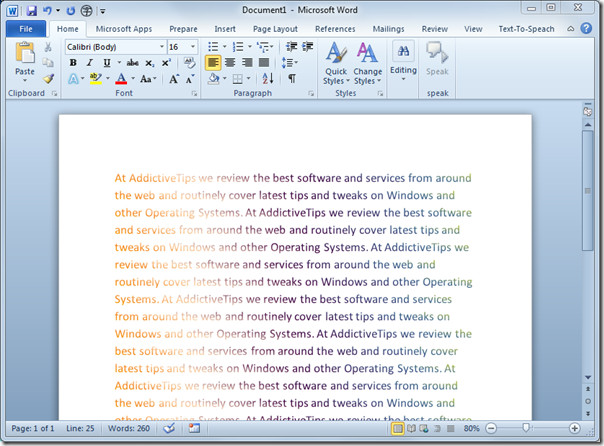This screenshot has width=604, height=446.
Task: Apply superscript formatting
Action: click(x=166, y=63)
